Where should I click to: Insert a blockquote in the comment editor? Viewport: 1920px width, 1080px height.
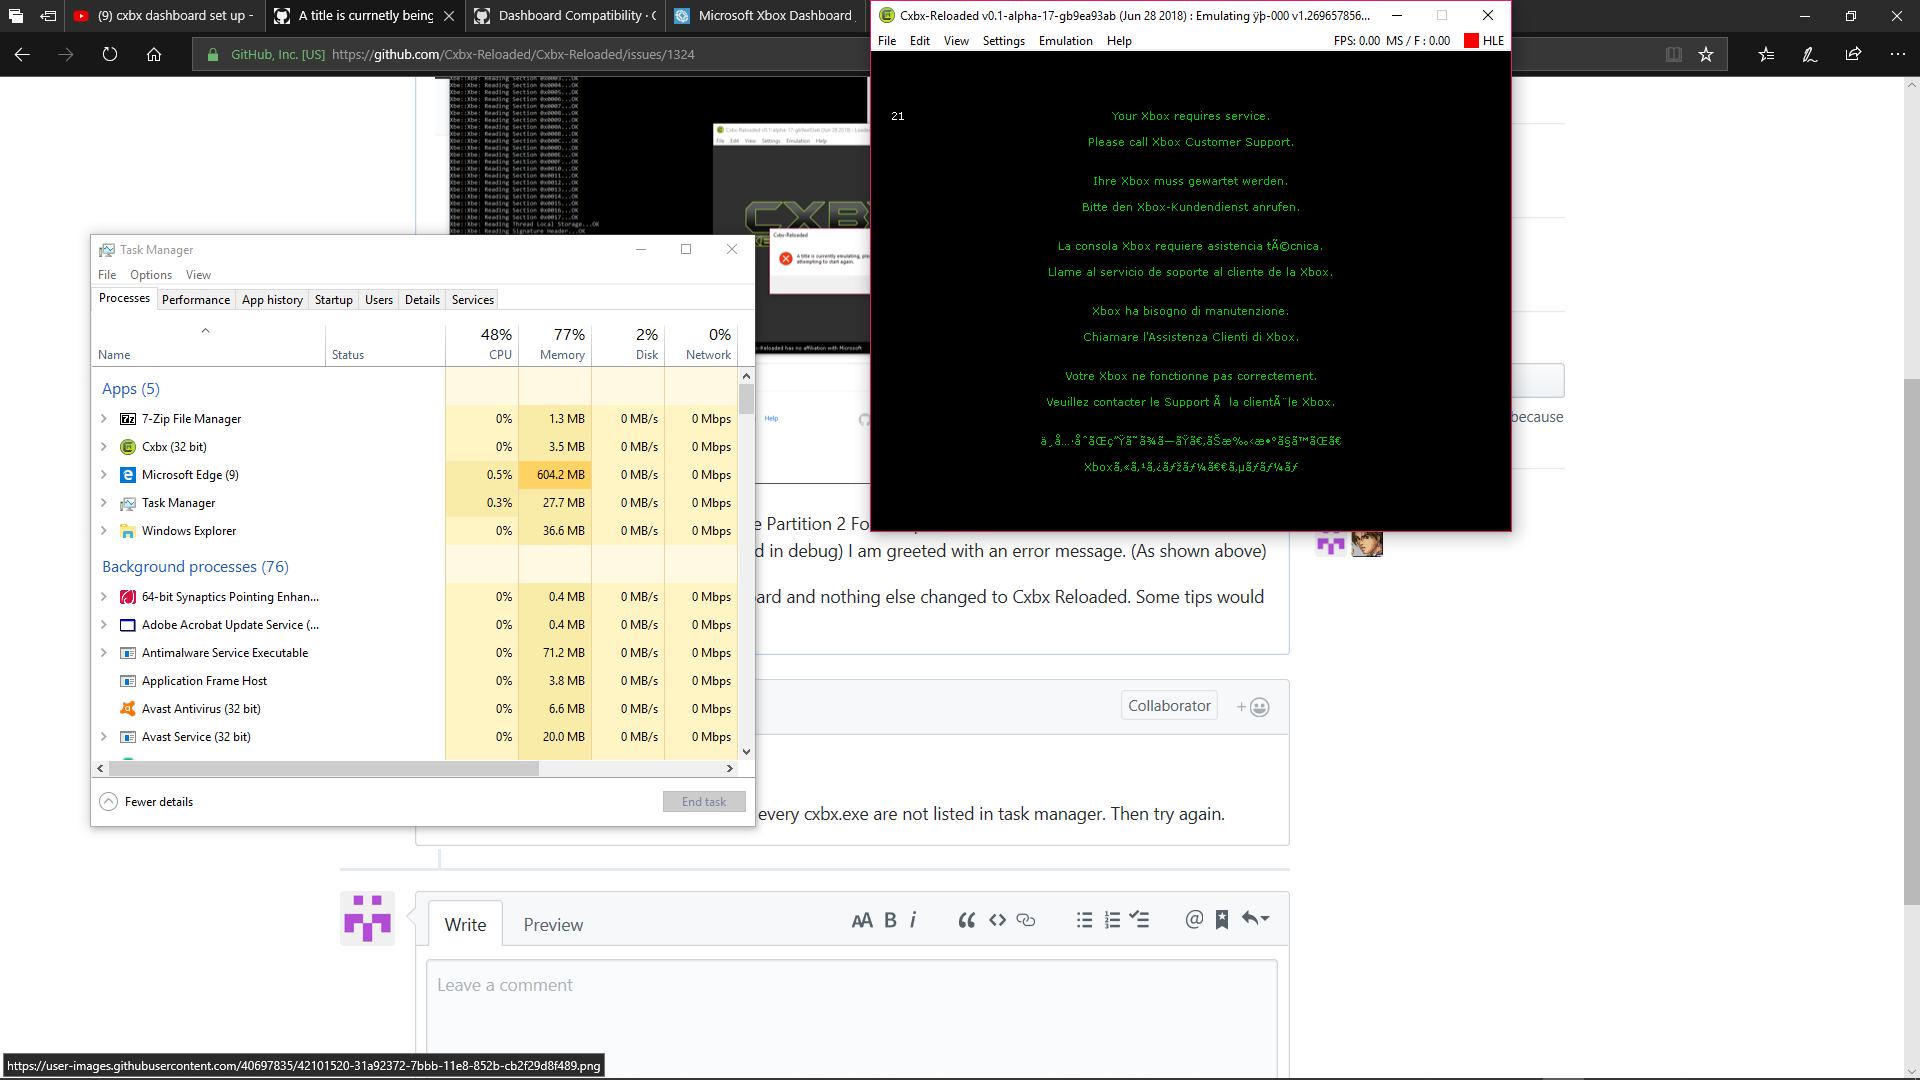click(x=966, y=919)
